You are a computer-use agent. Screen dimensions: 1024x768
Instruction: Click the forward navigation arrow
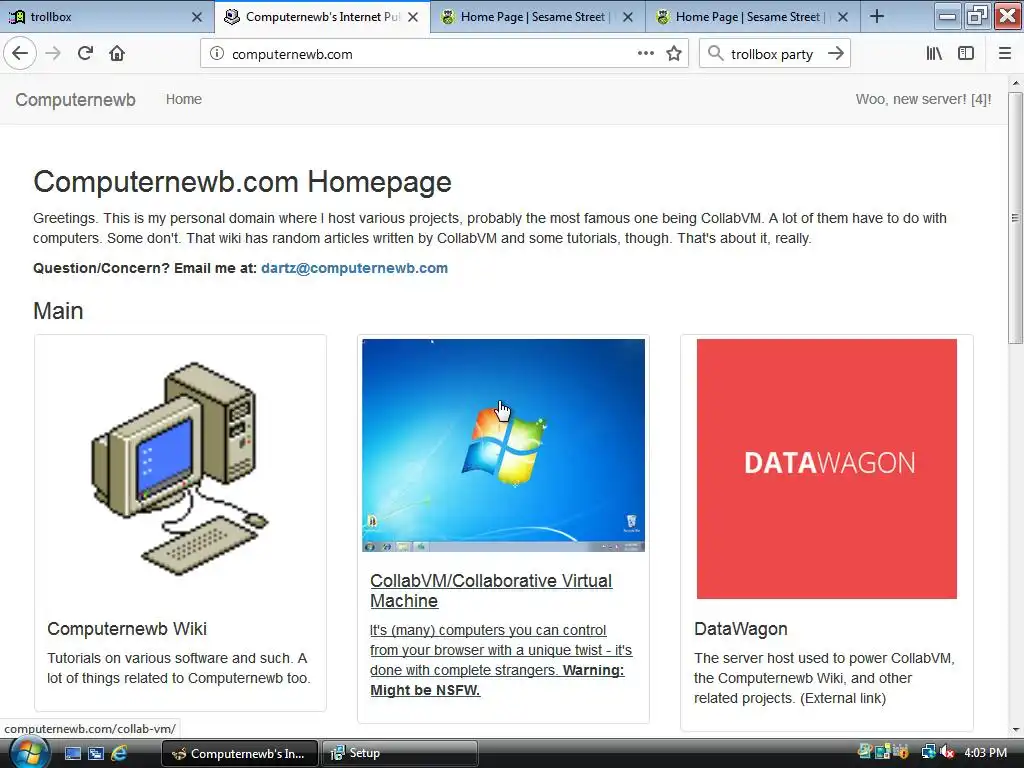tap(53, 54)
